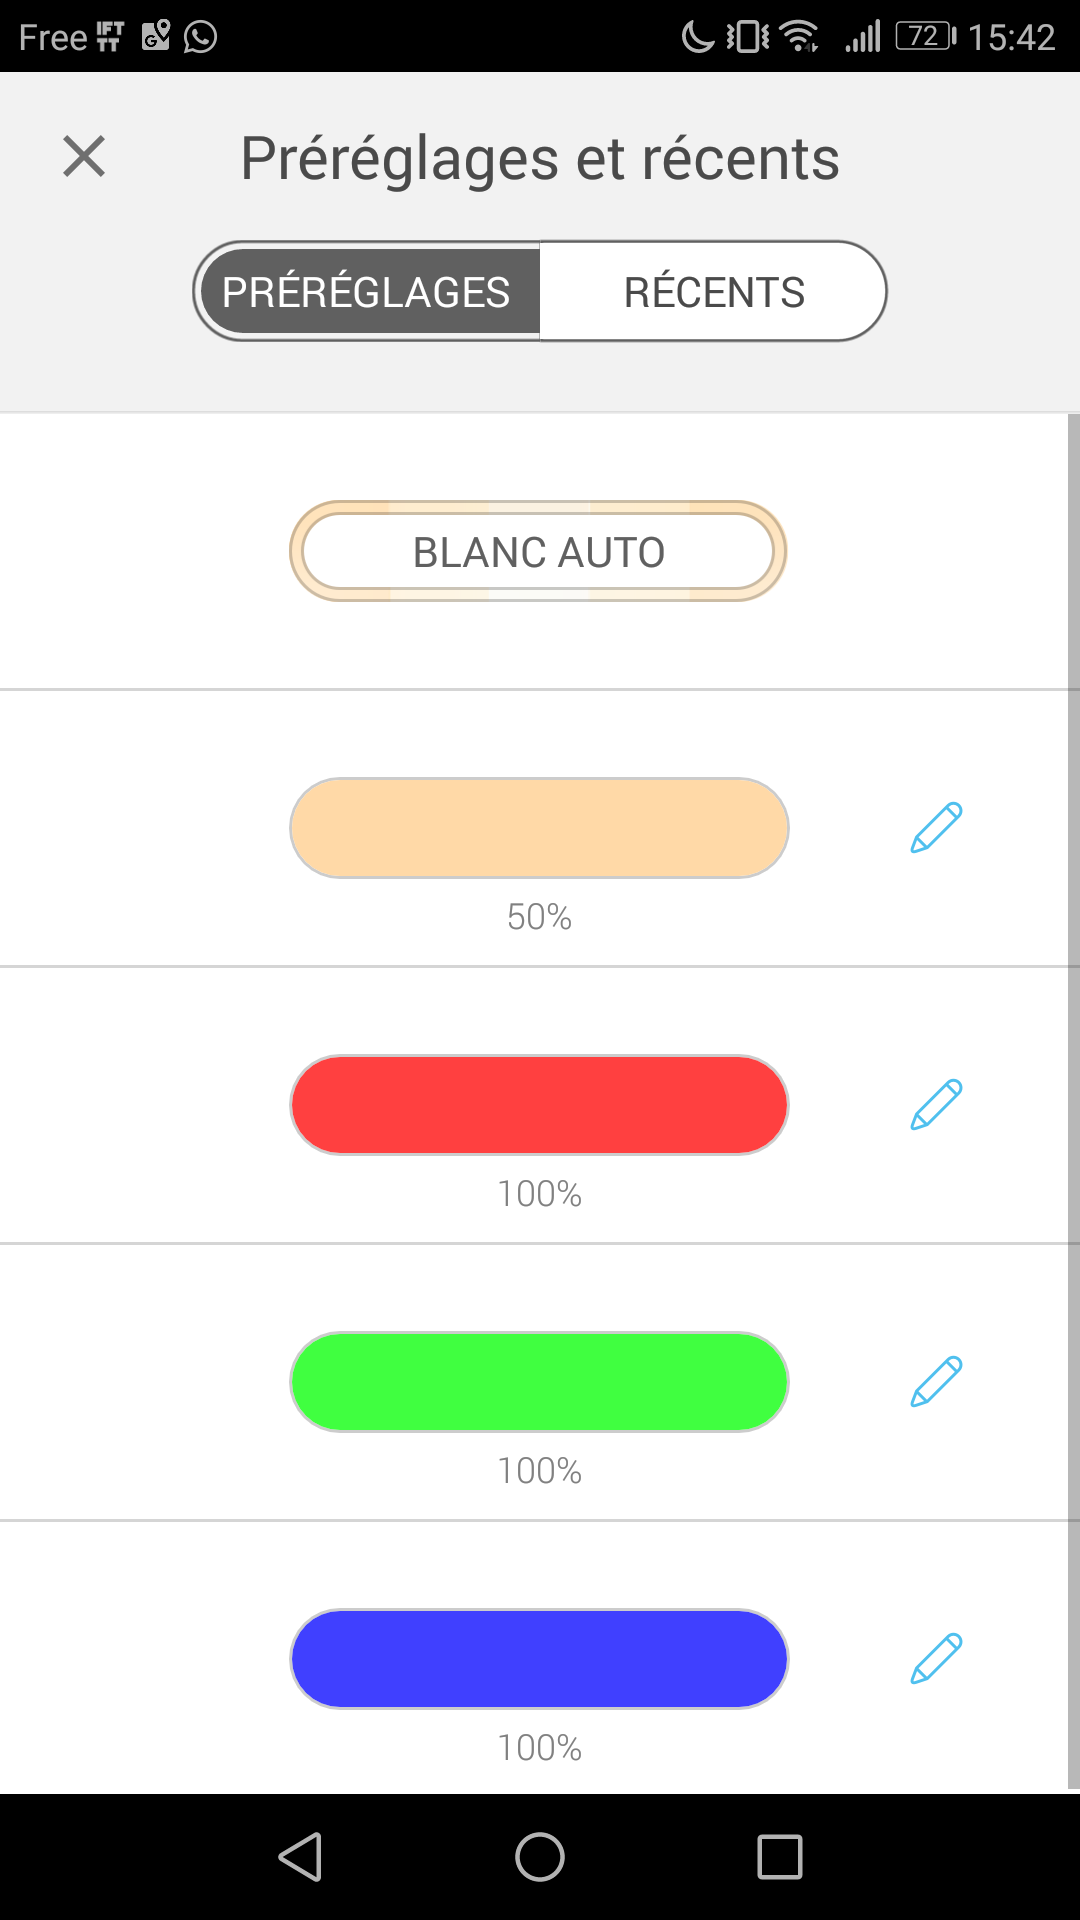
Task: Edit the green preset with pencil icon
Action: point(936,1382)
